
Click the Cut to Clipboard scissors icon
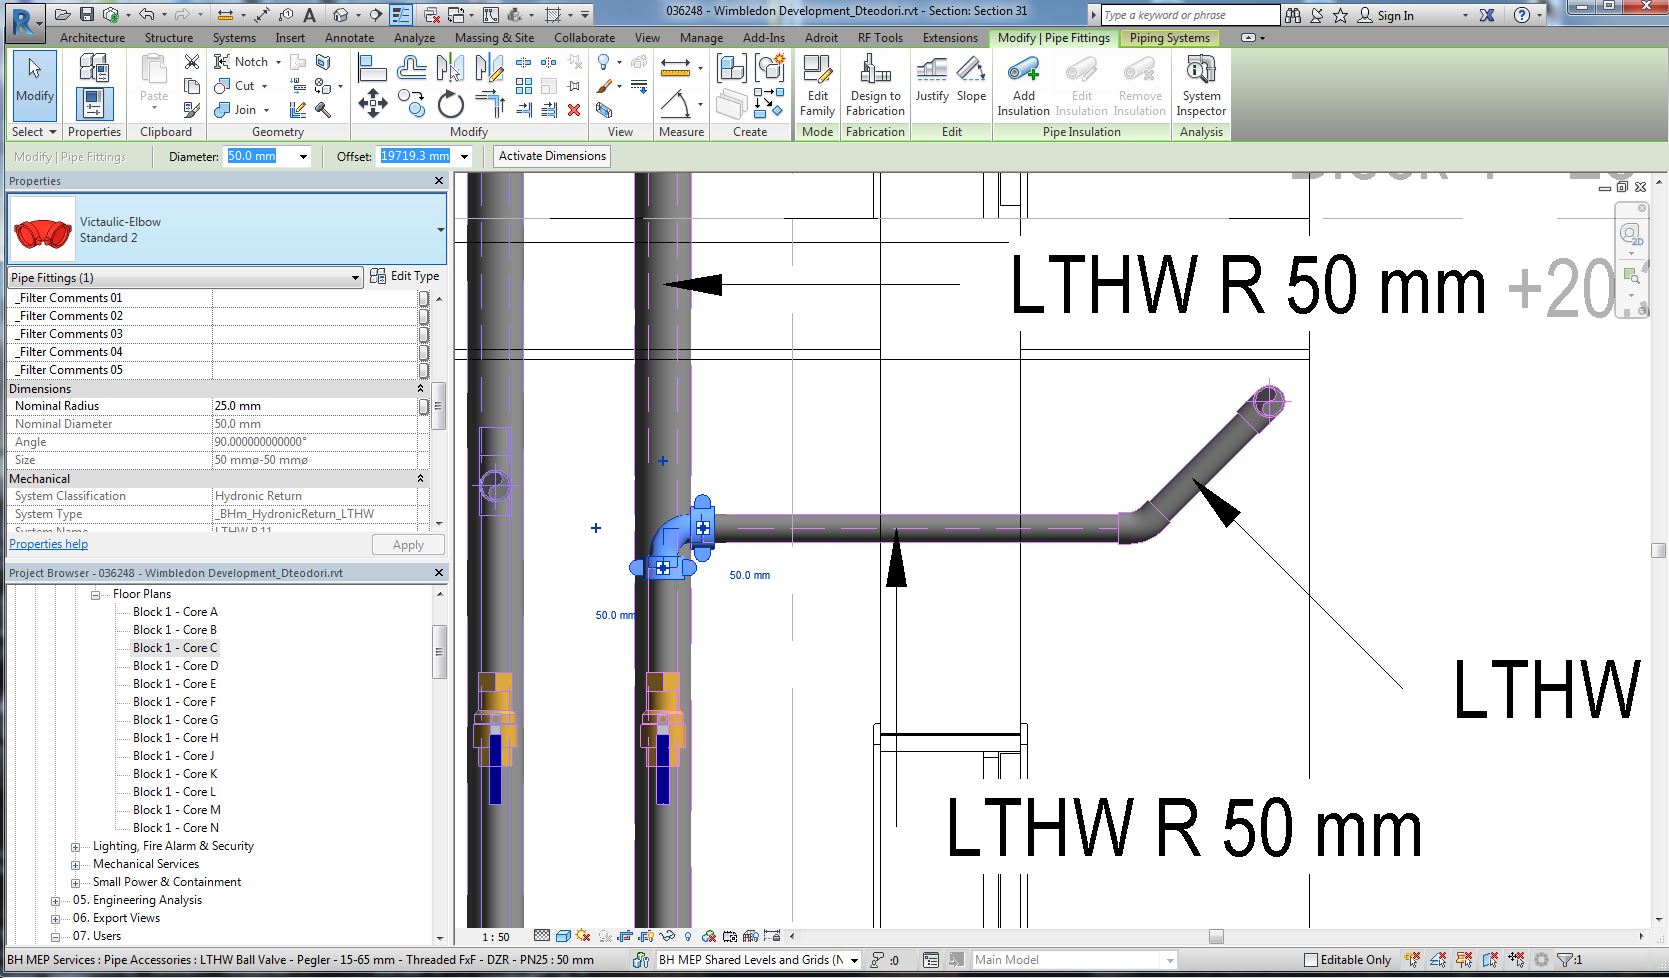coord(192,62)
